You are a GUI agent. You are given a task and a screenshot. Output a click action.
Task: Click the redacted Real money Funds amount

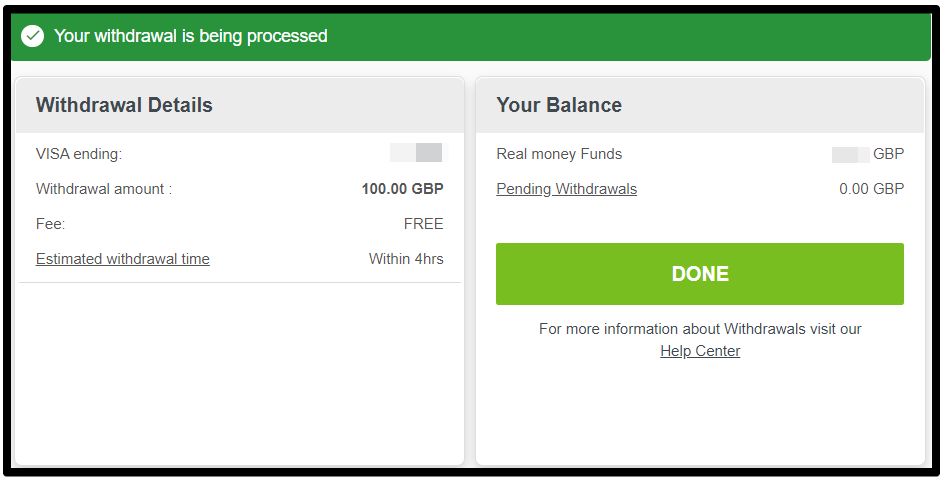[850, 154]
